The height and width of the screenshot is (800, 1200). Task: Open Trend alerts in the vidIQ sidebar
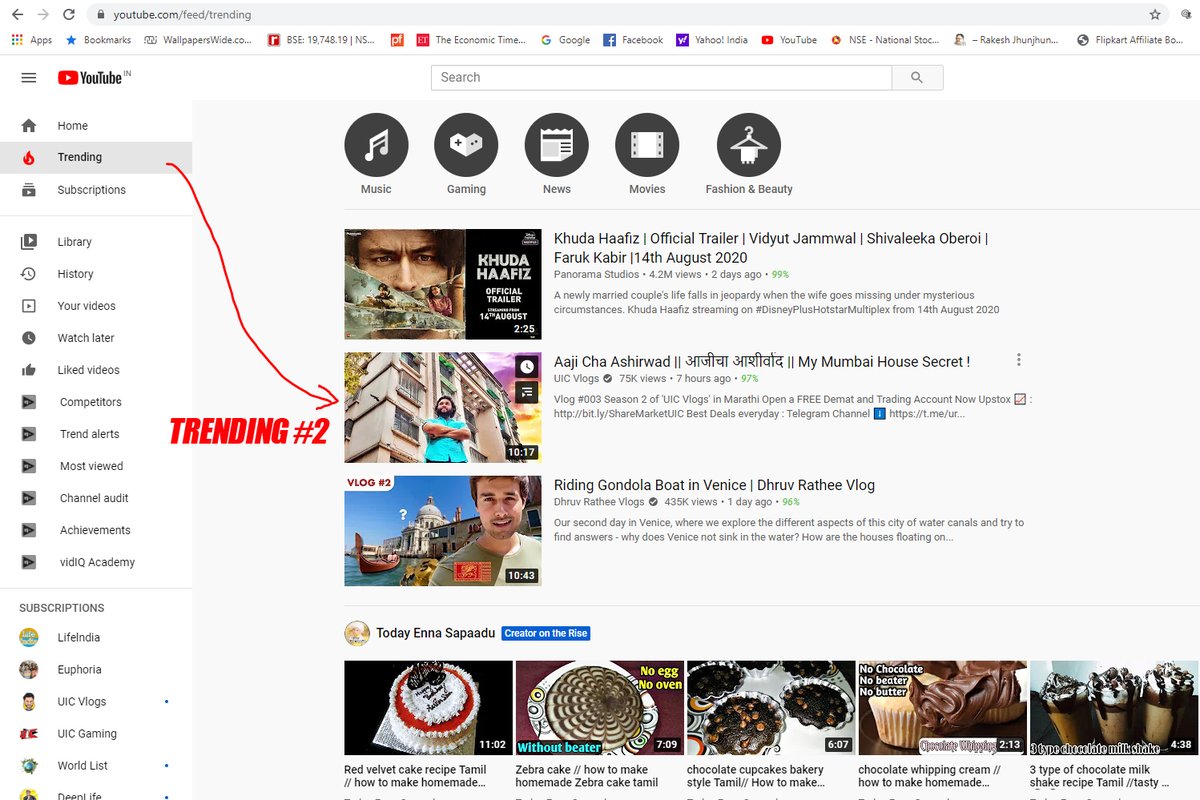click(x=88, y=433)
